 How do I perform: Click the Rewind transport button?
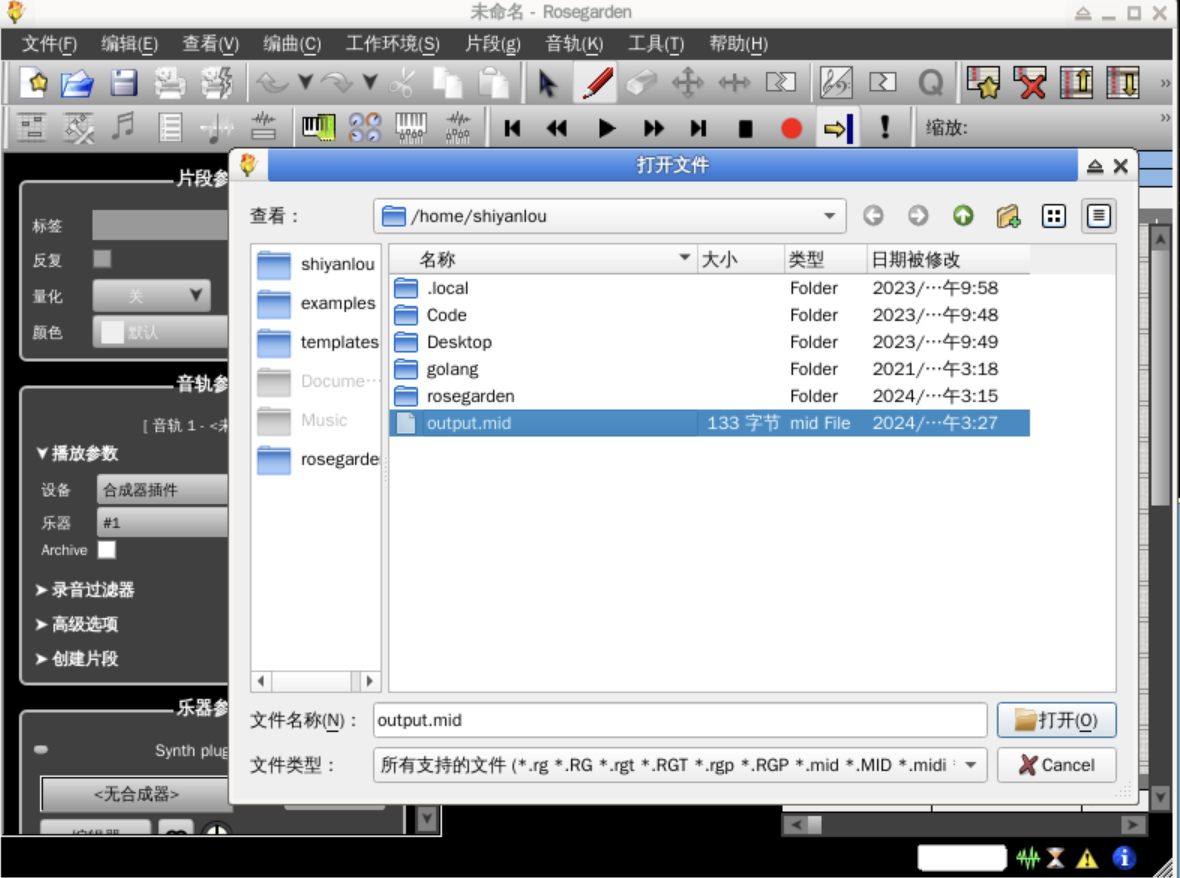557,129
